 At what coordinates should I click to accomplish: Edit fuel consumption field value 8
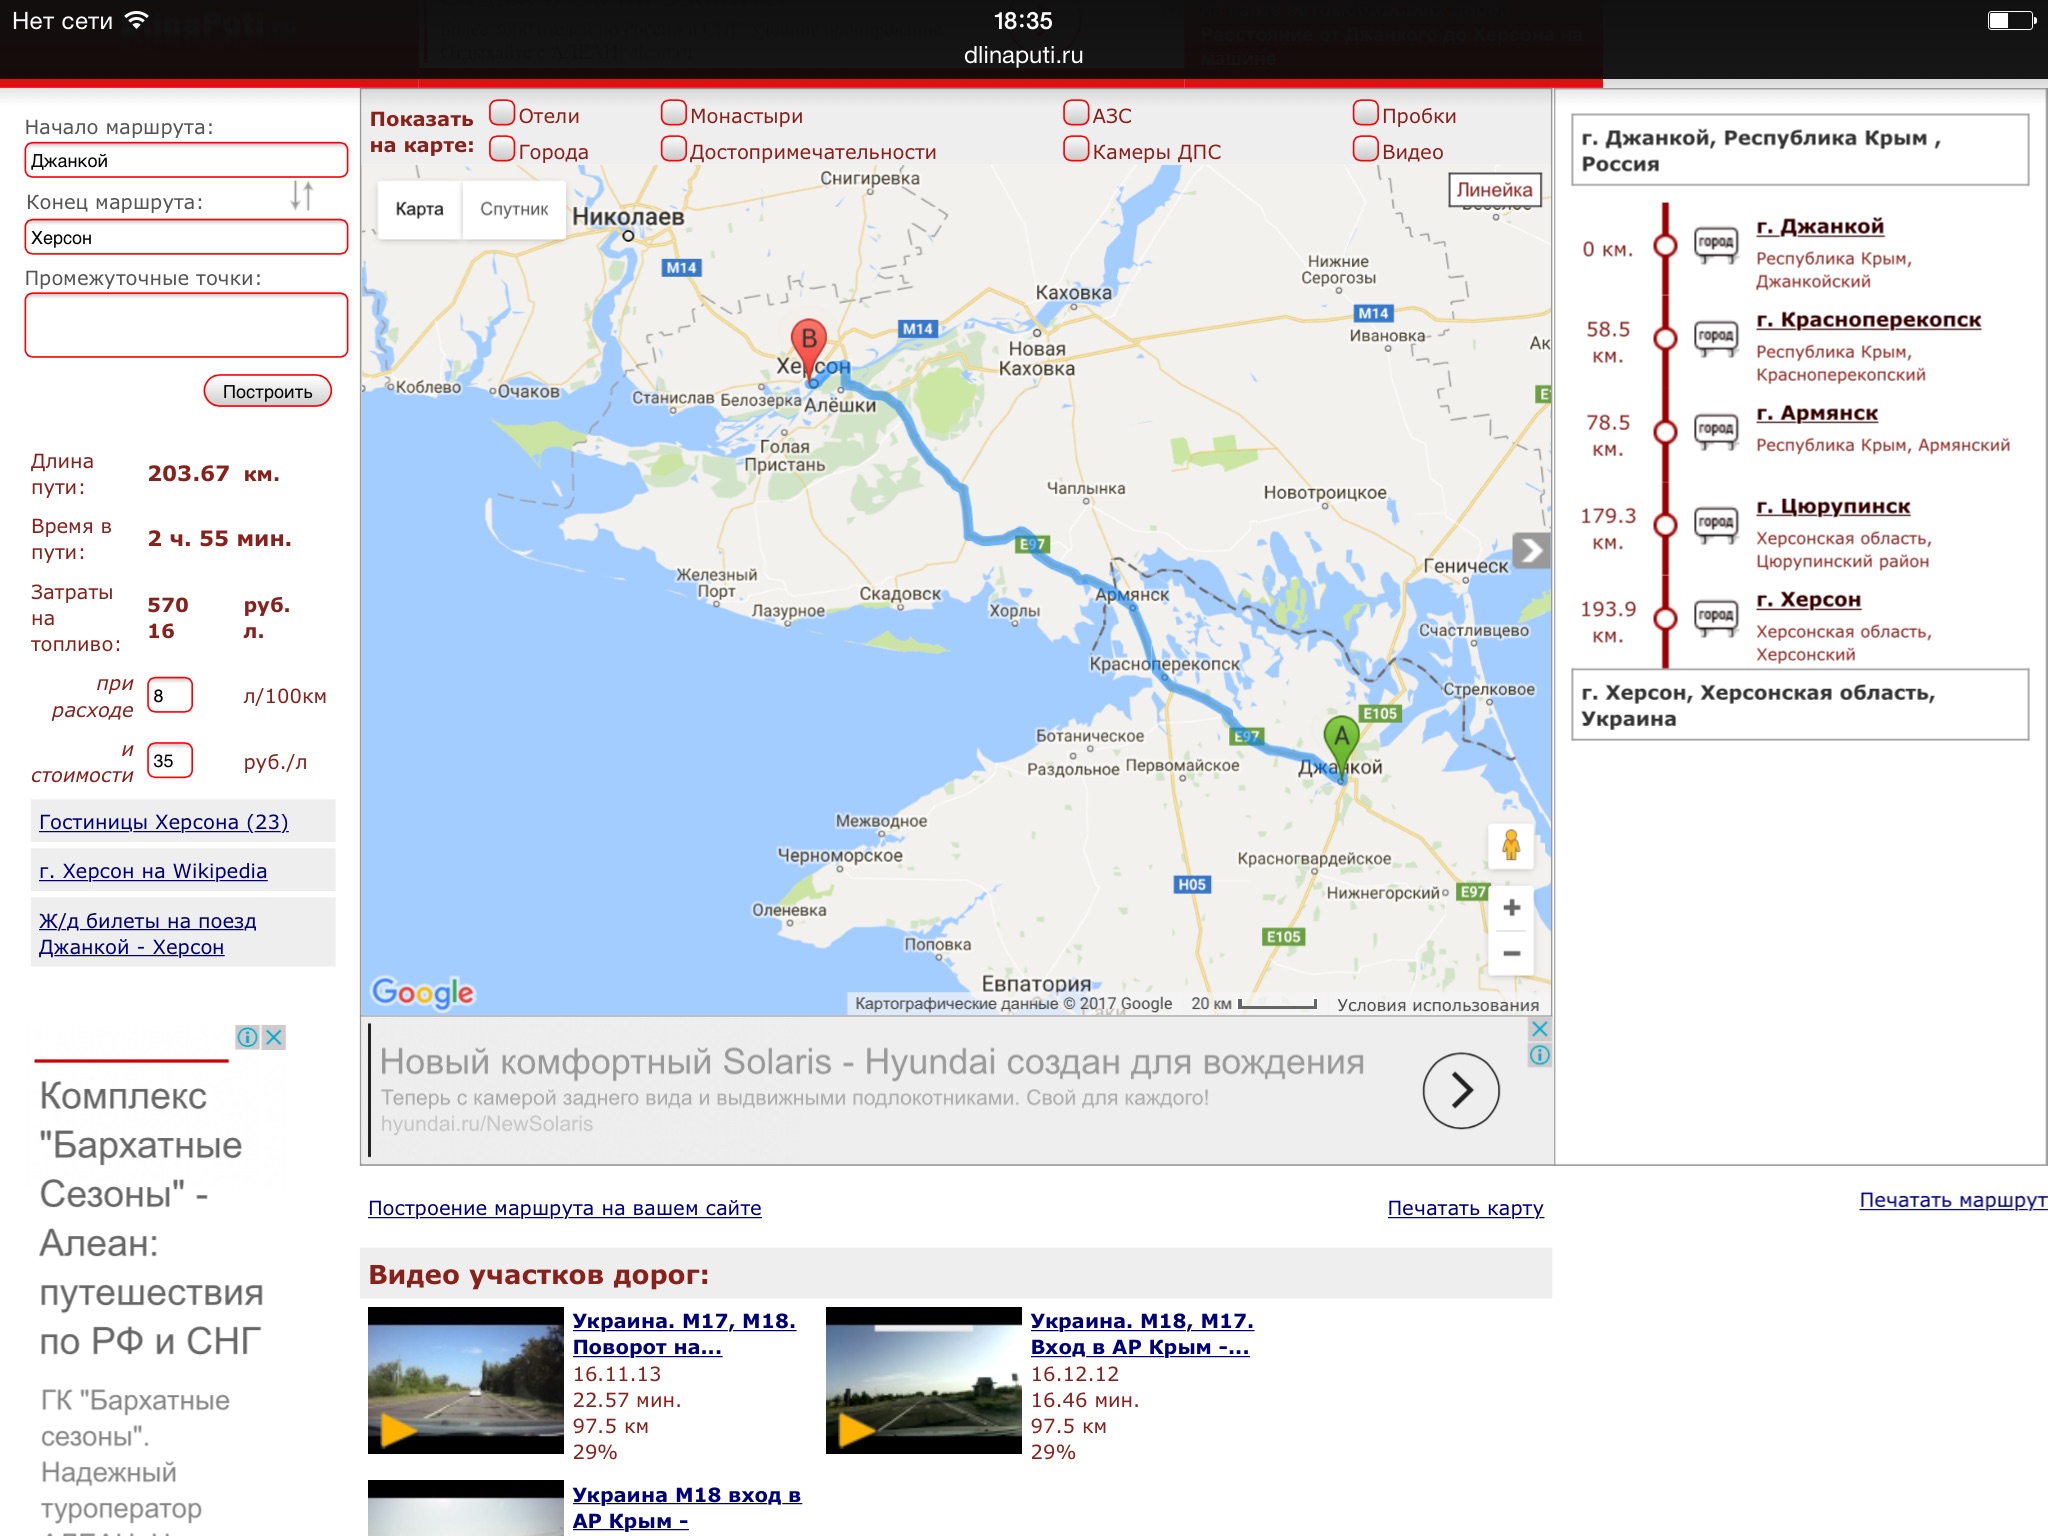[170, 695]
